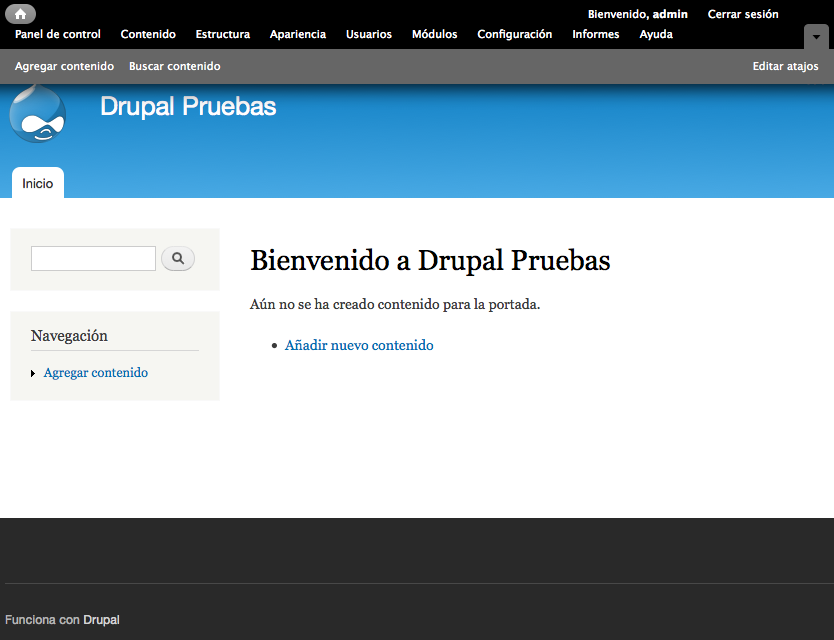Expand the Agregar contenido navigation arrow
The height and width of the screenshot is (640, 834).
[x=33, y=374]
